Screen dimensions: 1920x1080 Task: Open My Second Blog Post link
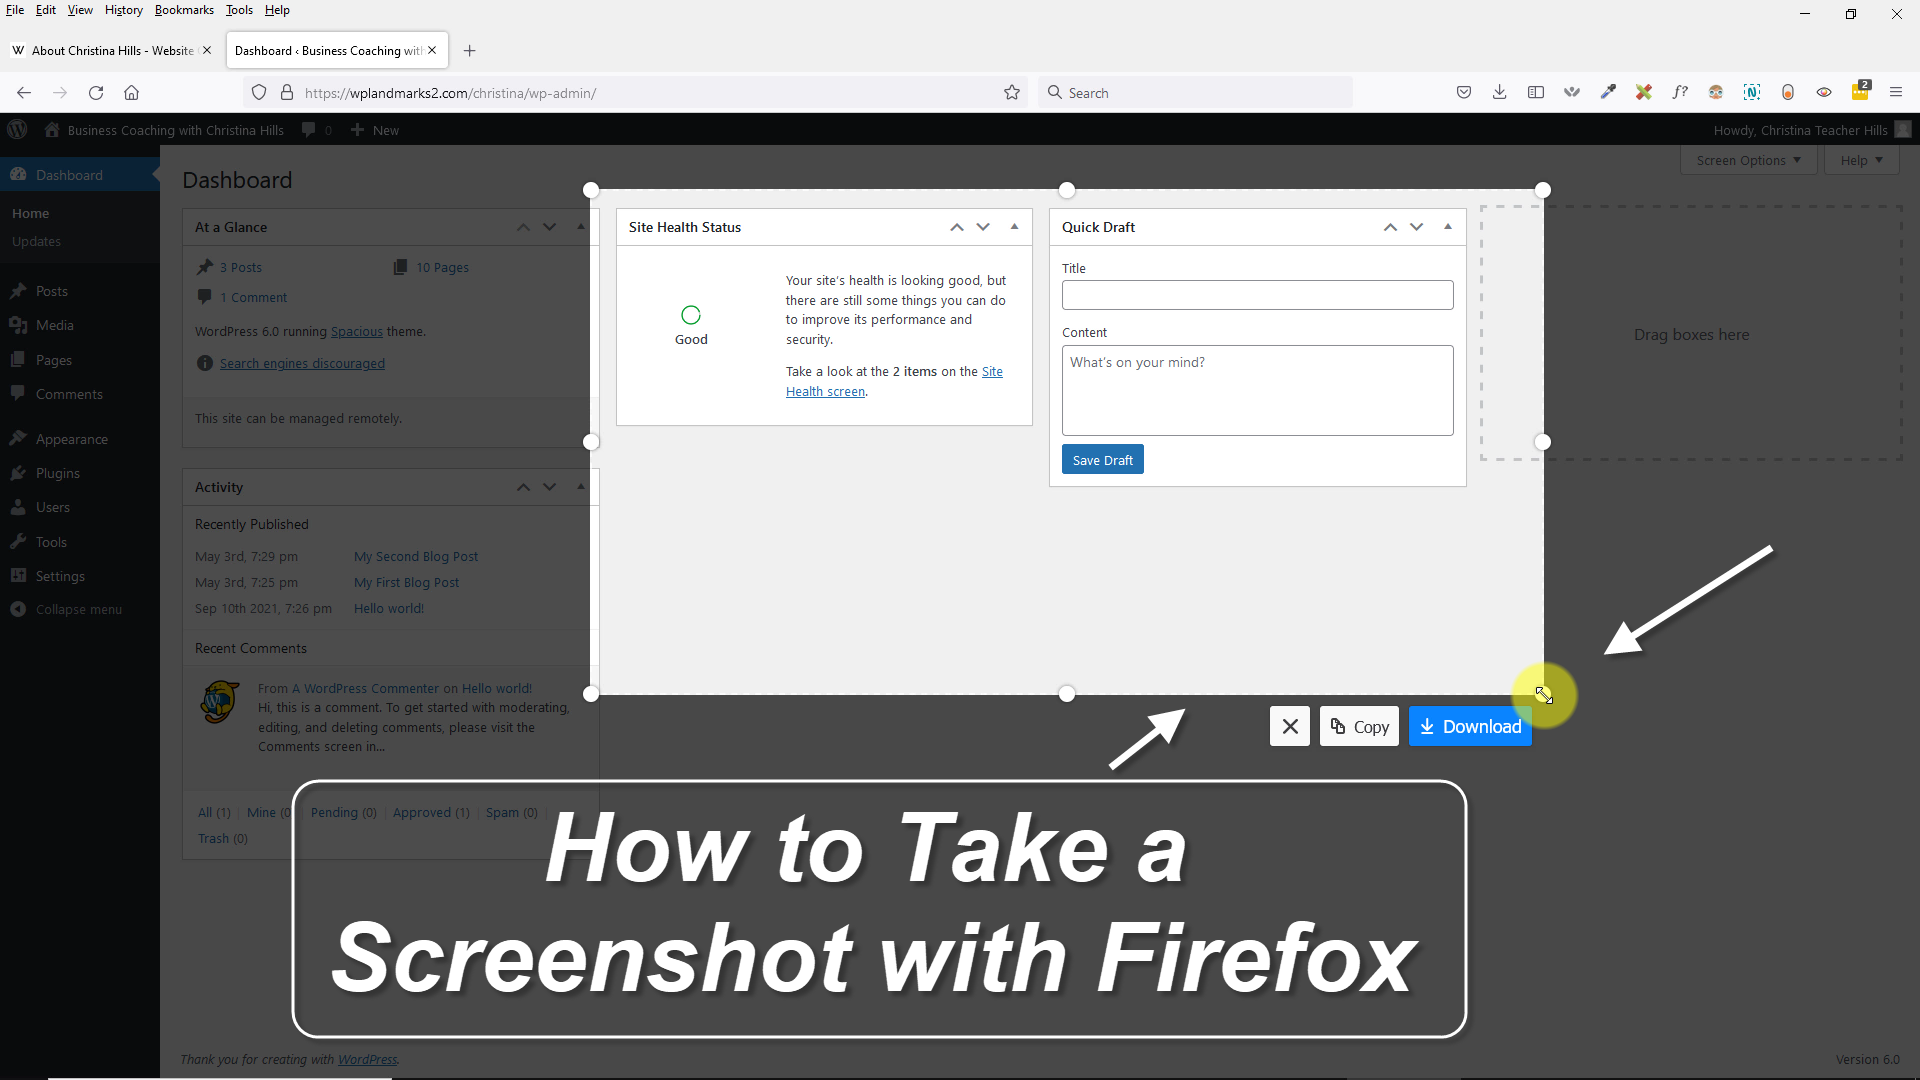click(416, 556)
